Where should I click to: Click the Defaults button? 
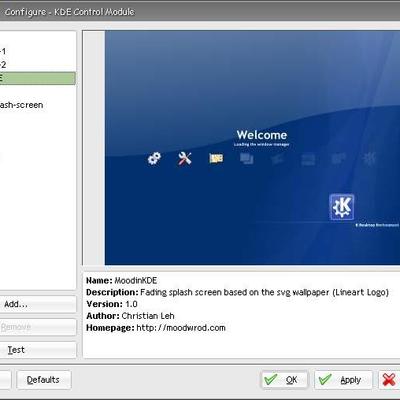click(x=44, y=380)
